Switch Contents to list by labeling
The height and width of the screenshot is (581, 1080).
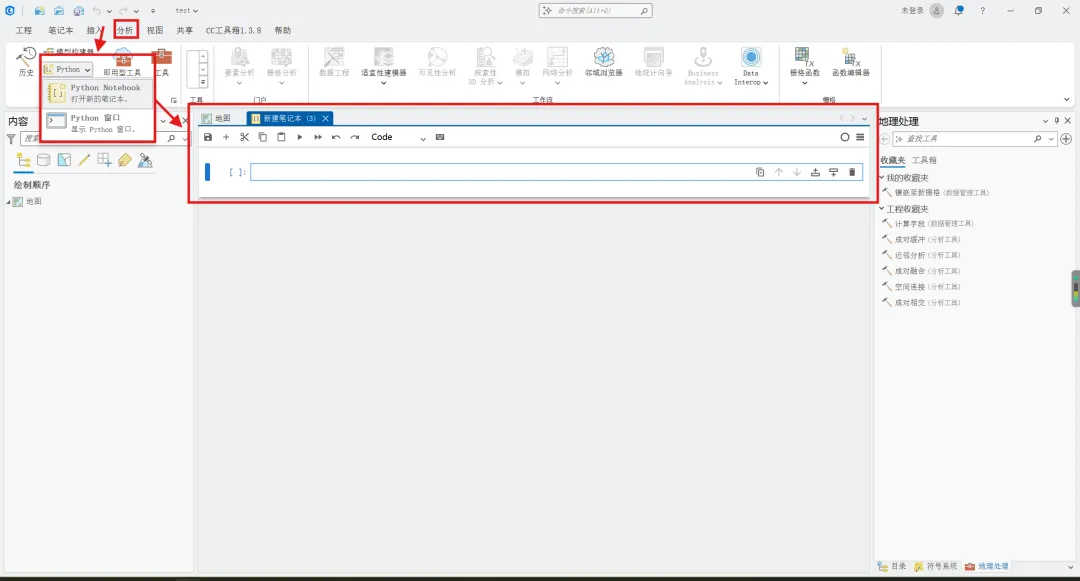125,160
